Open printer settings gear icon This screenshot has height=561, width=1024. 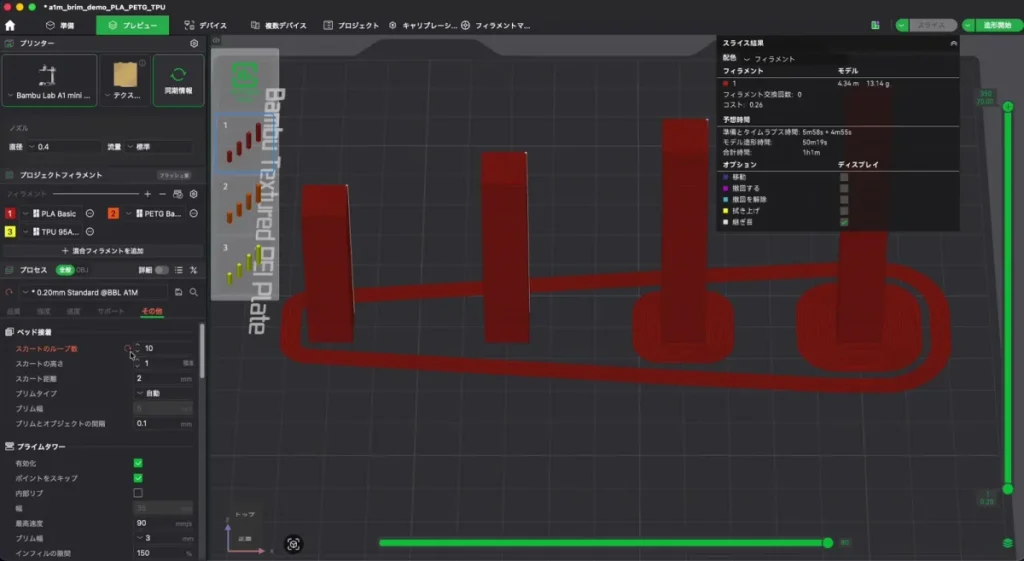pos(194,43)
